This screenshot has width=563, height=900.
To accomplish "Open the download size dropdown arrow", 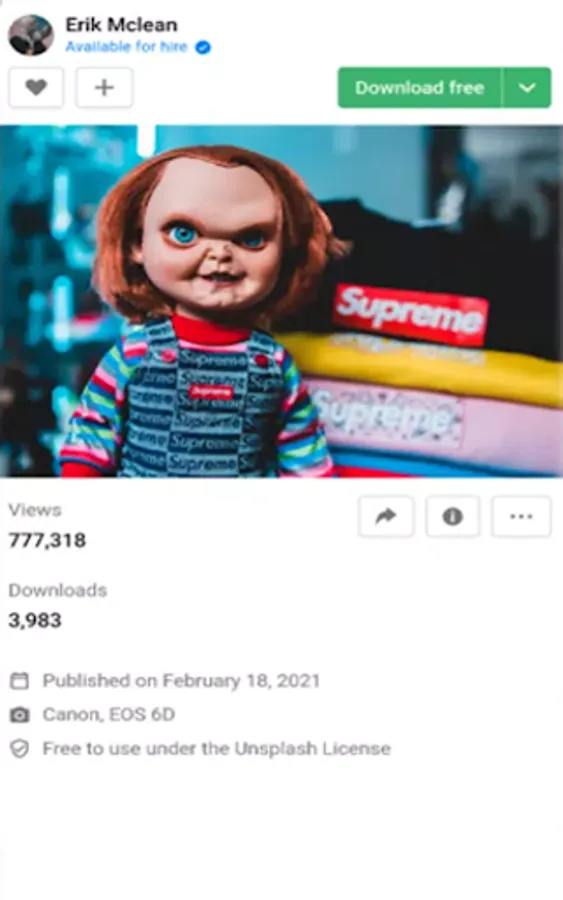I will [527, 88].
